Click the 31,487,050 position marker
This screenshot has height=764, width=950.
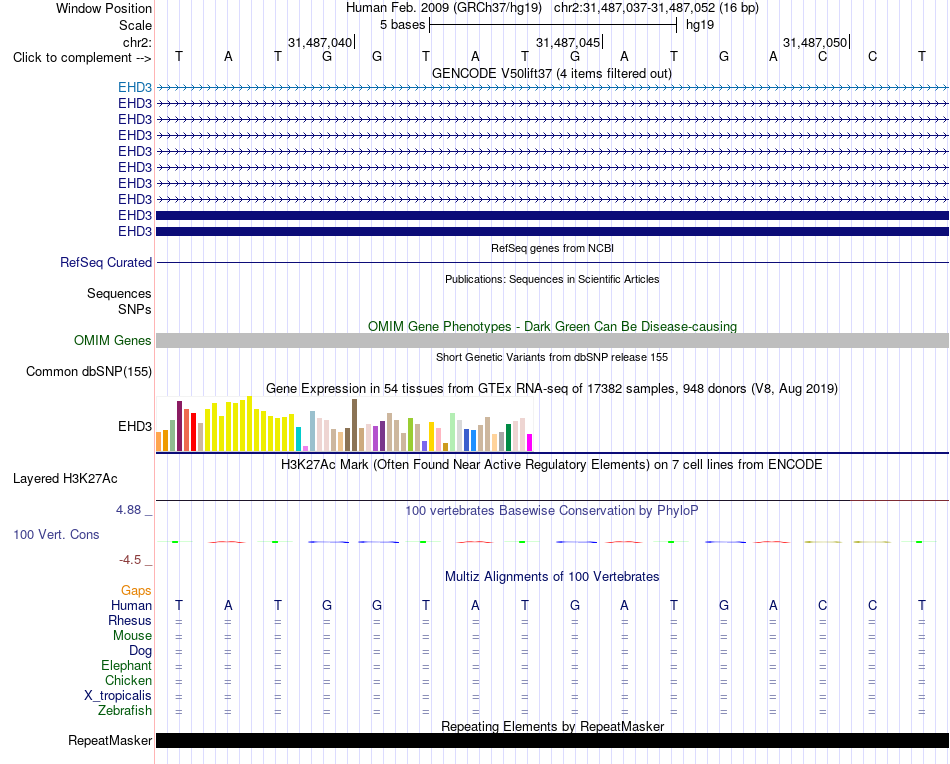click(815, 42)
